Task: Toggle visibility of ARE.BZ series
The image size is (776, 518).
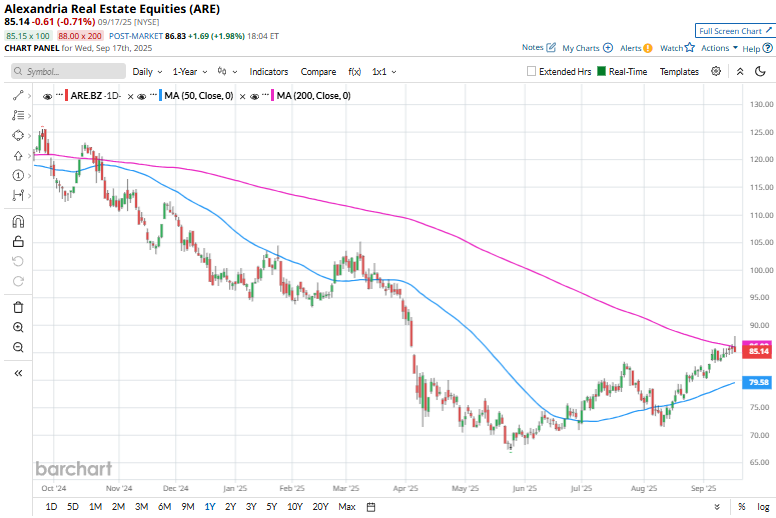Action: tap(48, 96)
